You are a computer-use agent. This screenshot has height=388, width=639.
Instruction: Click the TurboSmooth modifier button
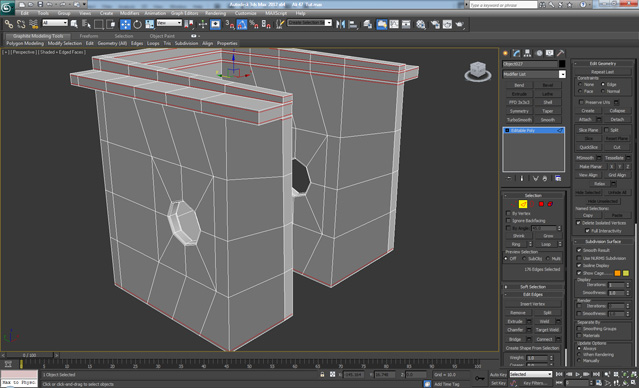(x=519, y=120)
